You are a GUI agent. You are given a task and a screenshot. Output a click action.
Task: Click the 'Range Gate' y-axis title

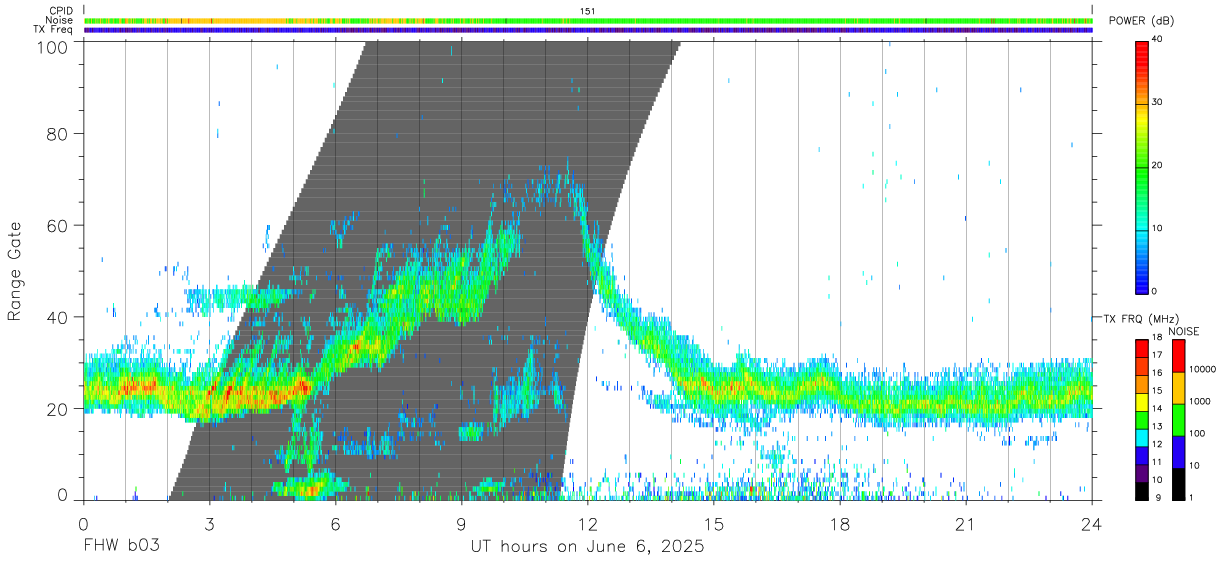click(x=15, y=272)
